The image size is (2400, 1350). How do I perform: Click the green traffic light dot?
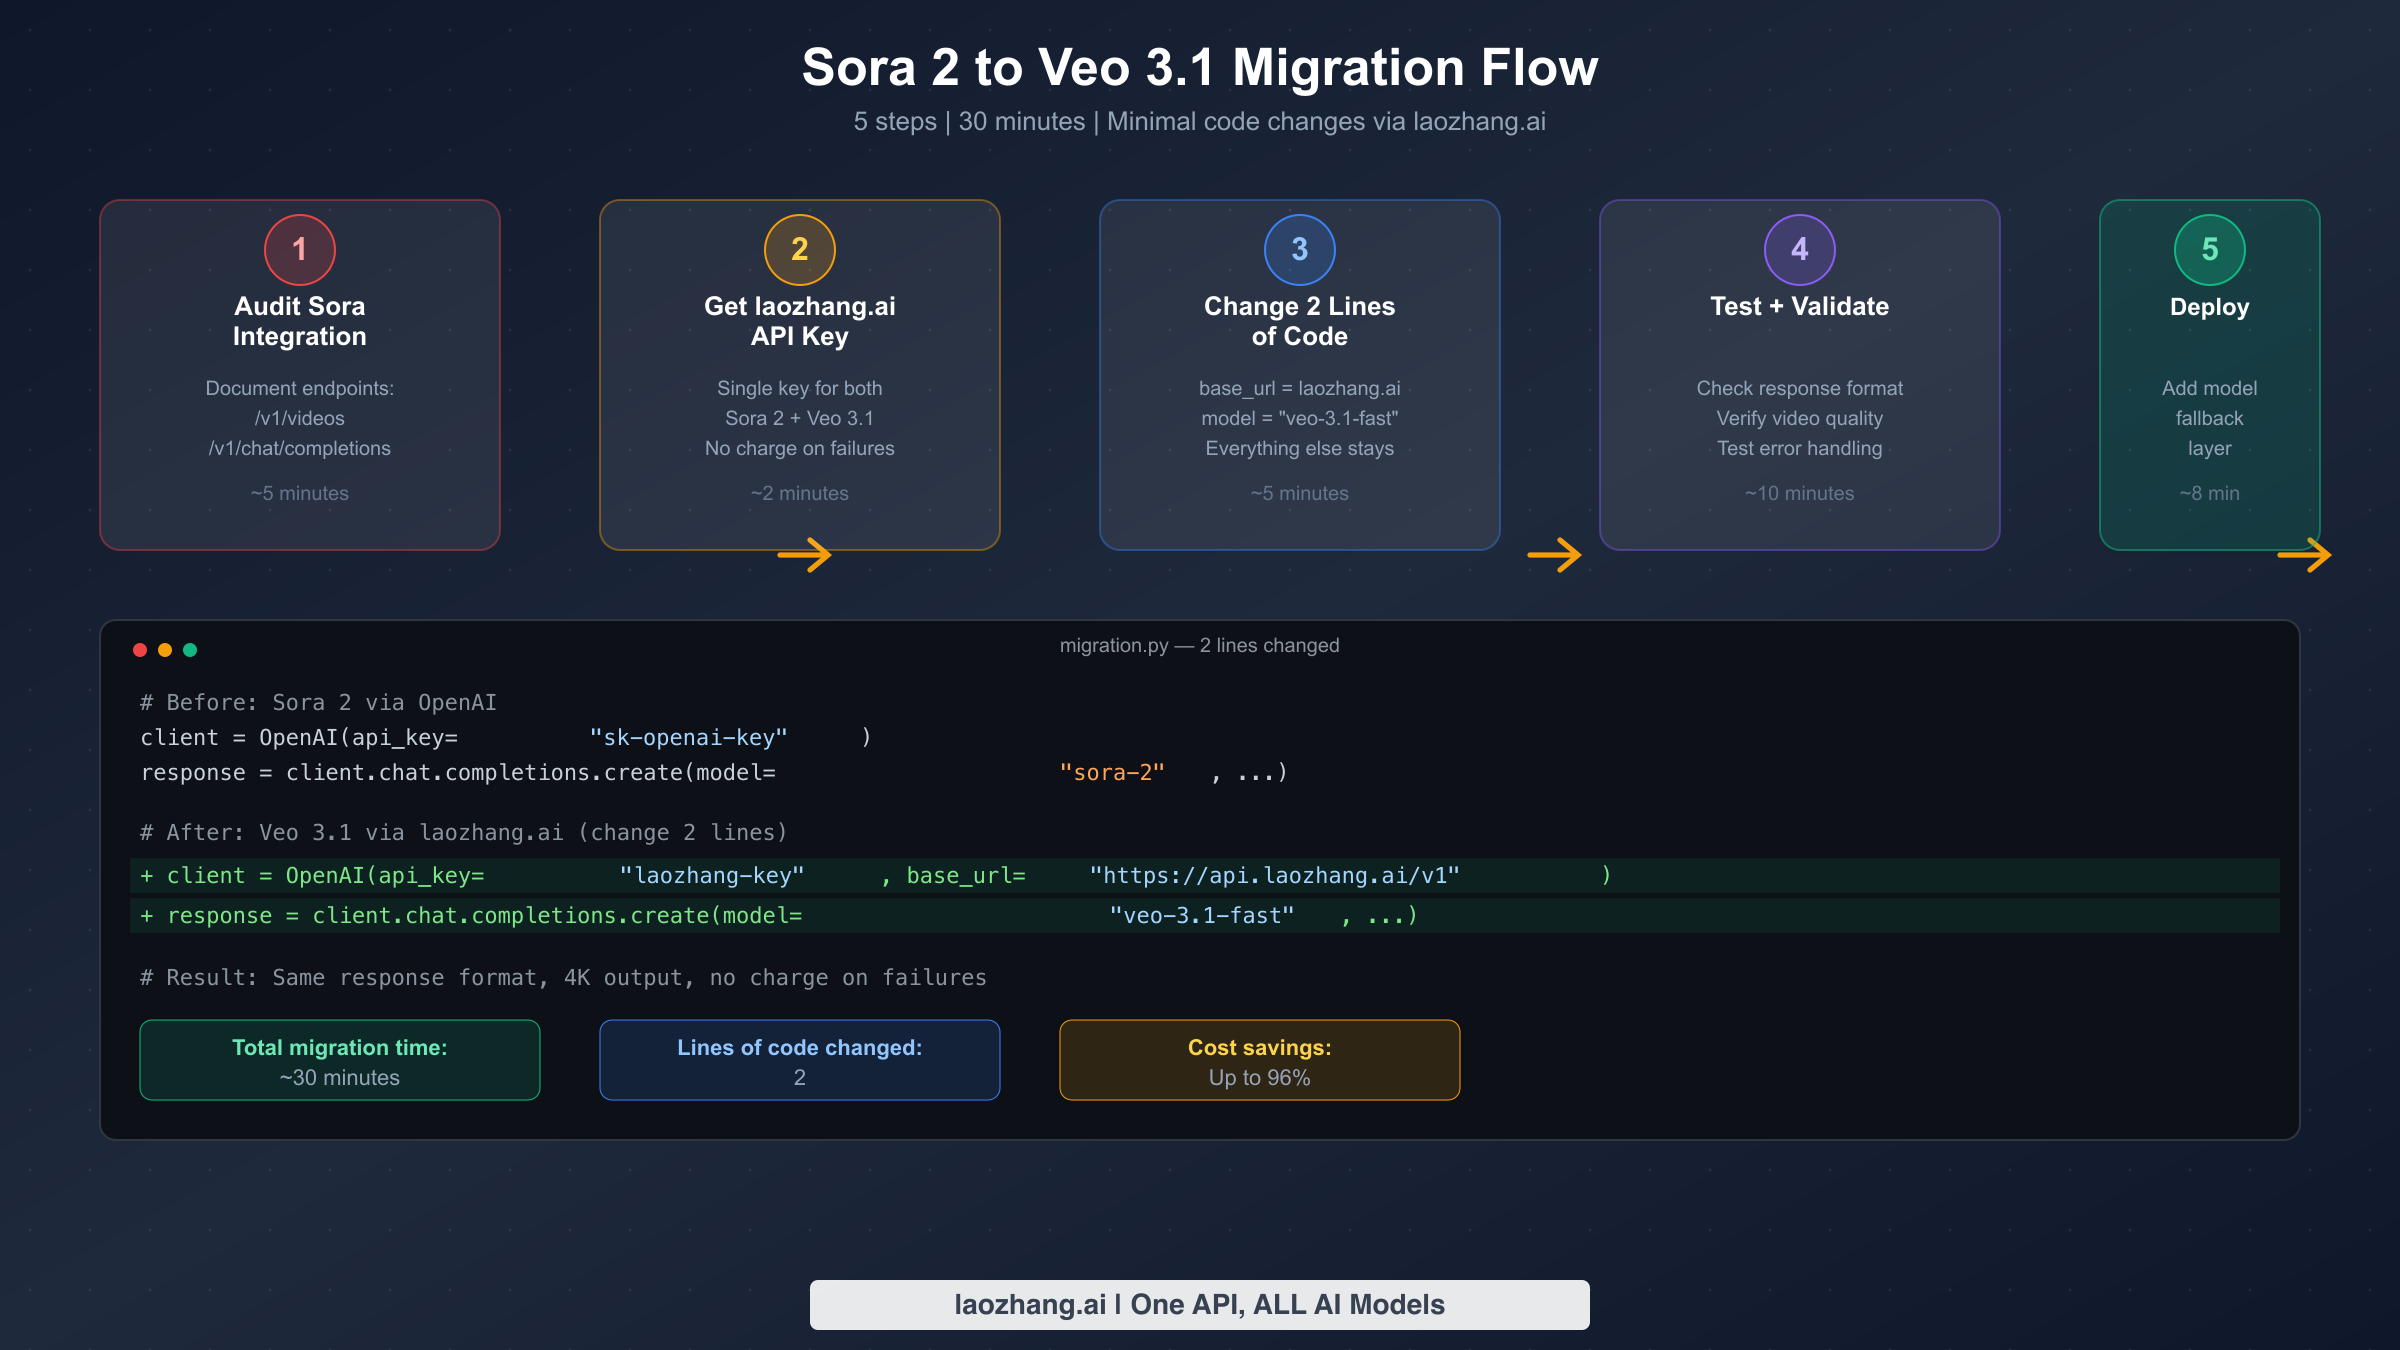[190, 649]
